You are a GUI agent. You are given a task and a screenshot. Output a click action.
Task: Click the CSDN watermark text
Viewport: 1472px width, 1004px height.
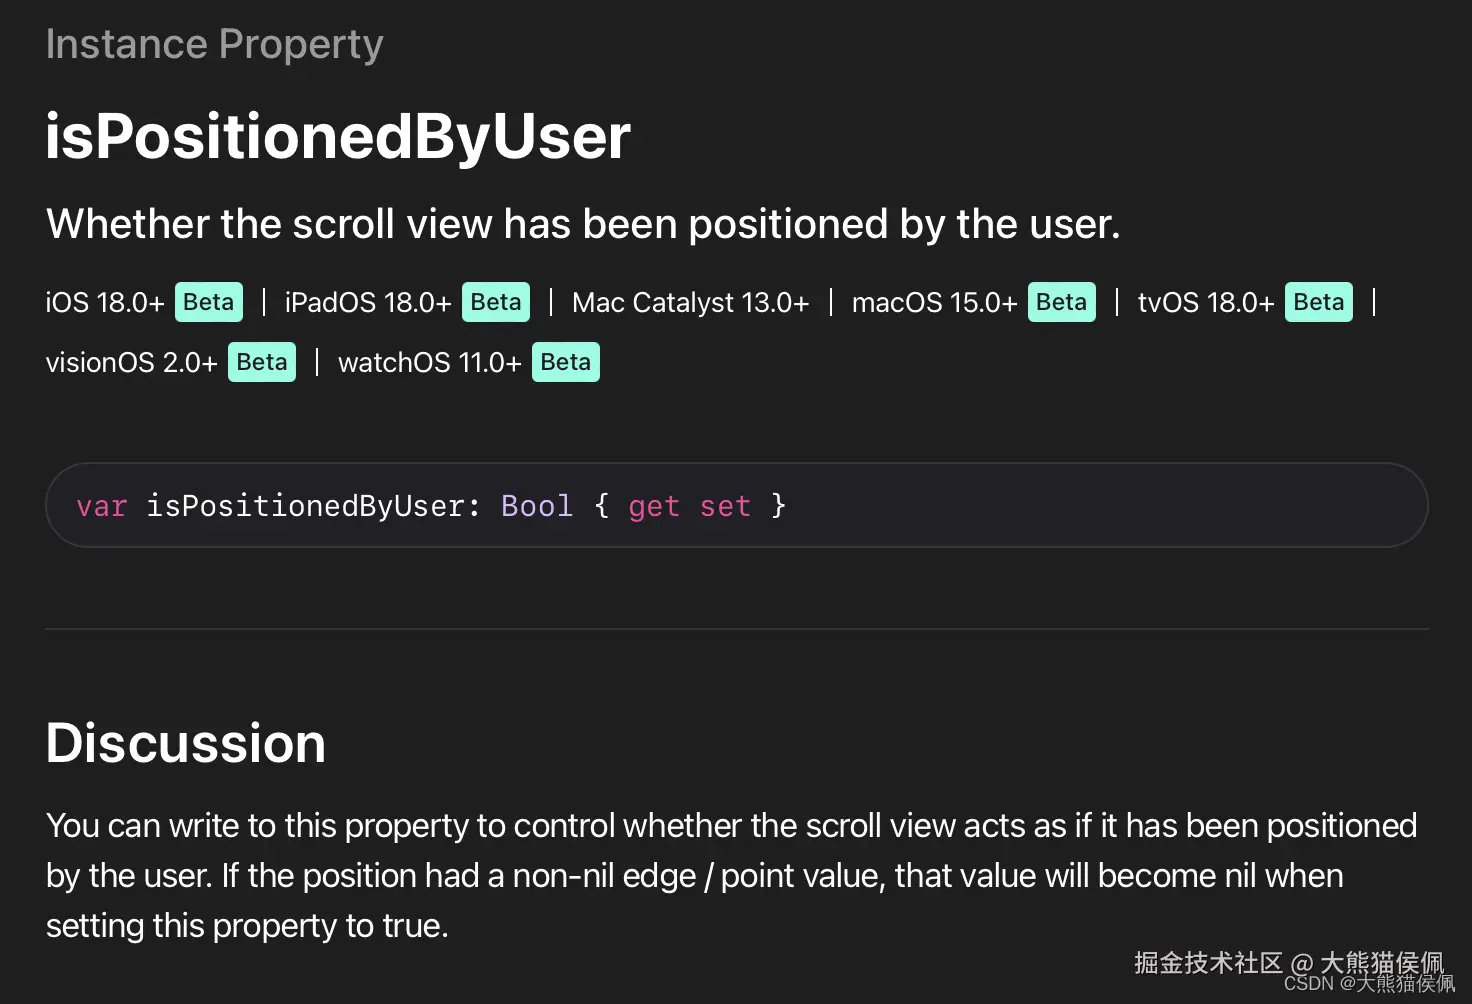1368,984
